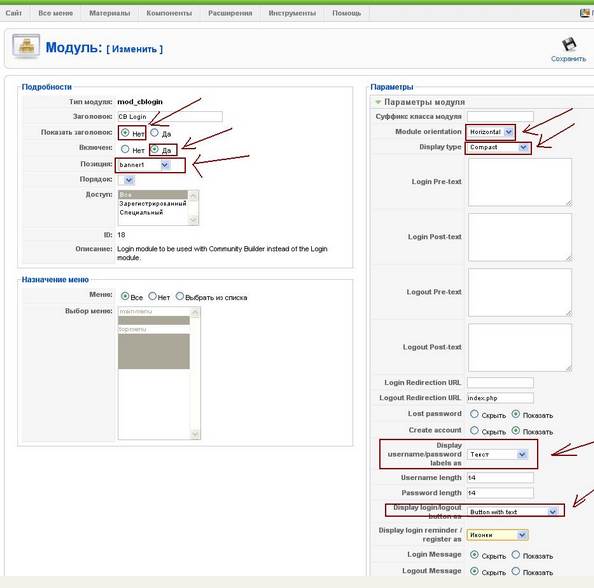The image size is (594, 588).
Task: Click the Суффикс класса модуля field
Action: pyautogui.click(x=500, y=116)
